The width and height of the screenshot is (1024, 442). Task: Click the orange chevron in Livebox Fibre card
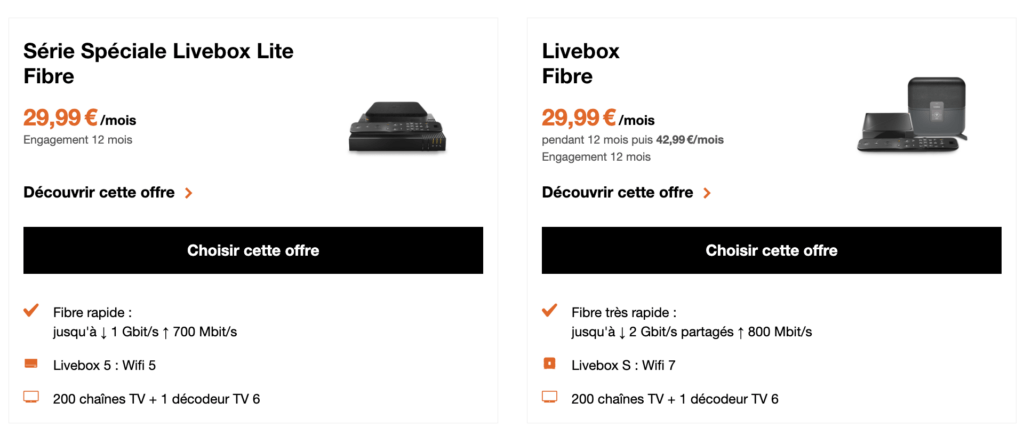coord(707,192)
